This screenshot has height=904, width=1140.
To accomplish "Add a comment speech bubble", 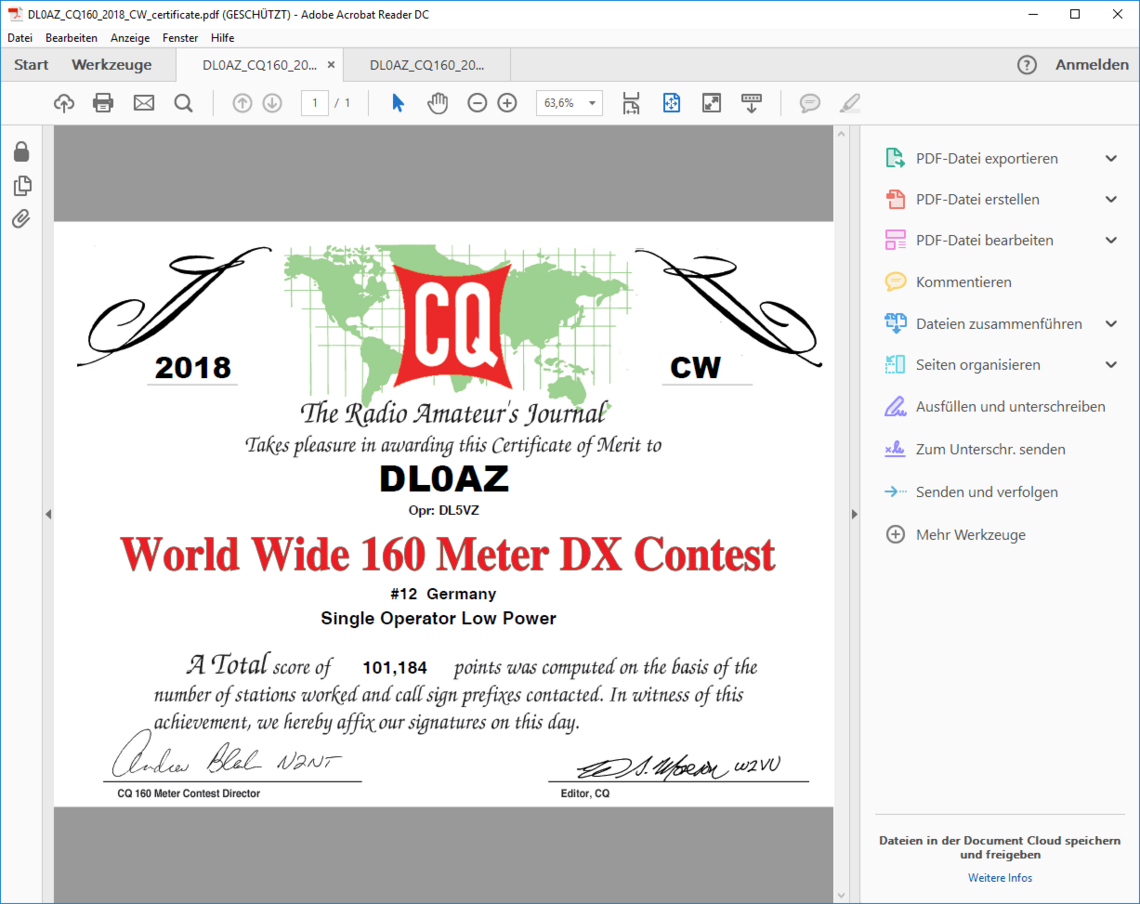I will coord(810,103).
